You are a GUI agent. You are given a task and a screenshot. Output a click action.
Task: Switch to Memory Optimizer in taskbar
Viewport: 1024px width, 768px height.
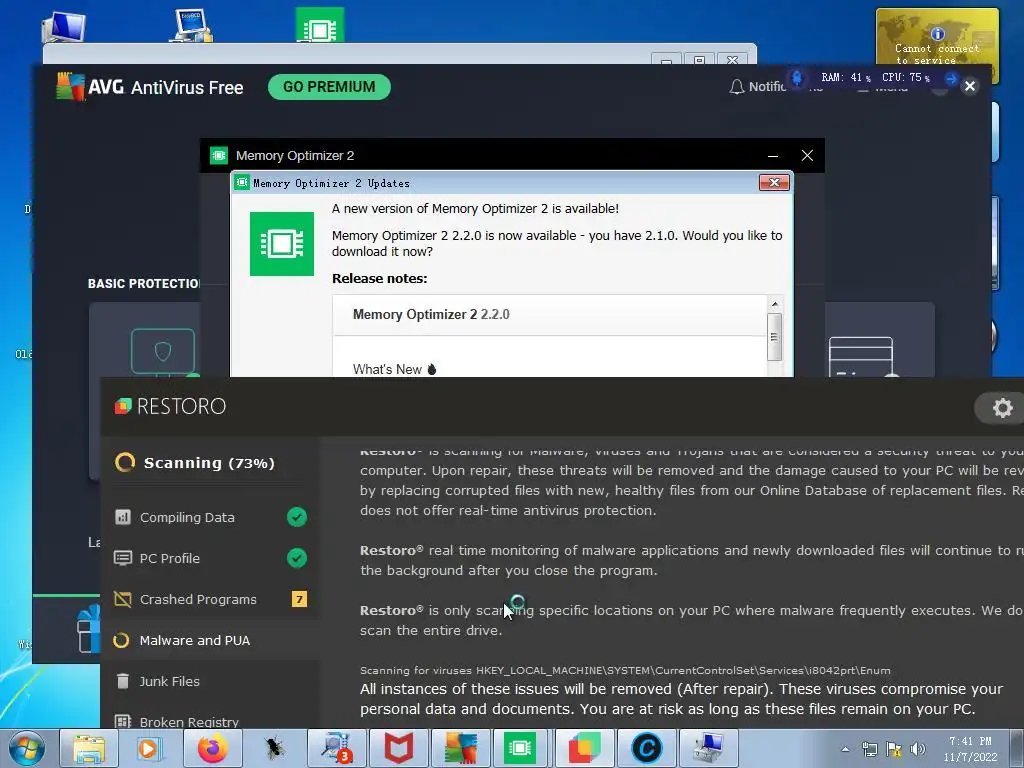coord(521,748)
